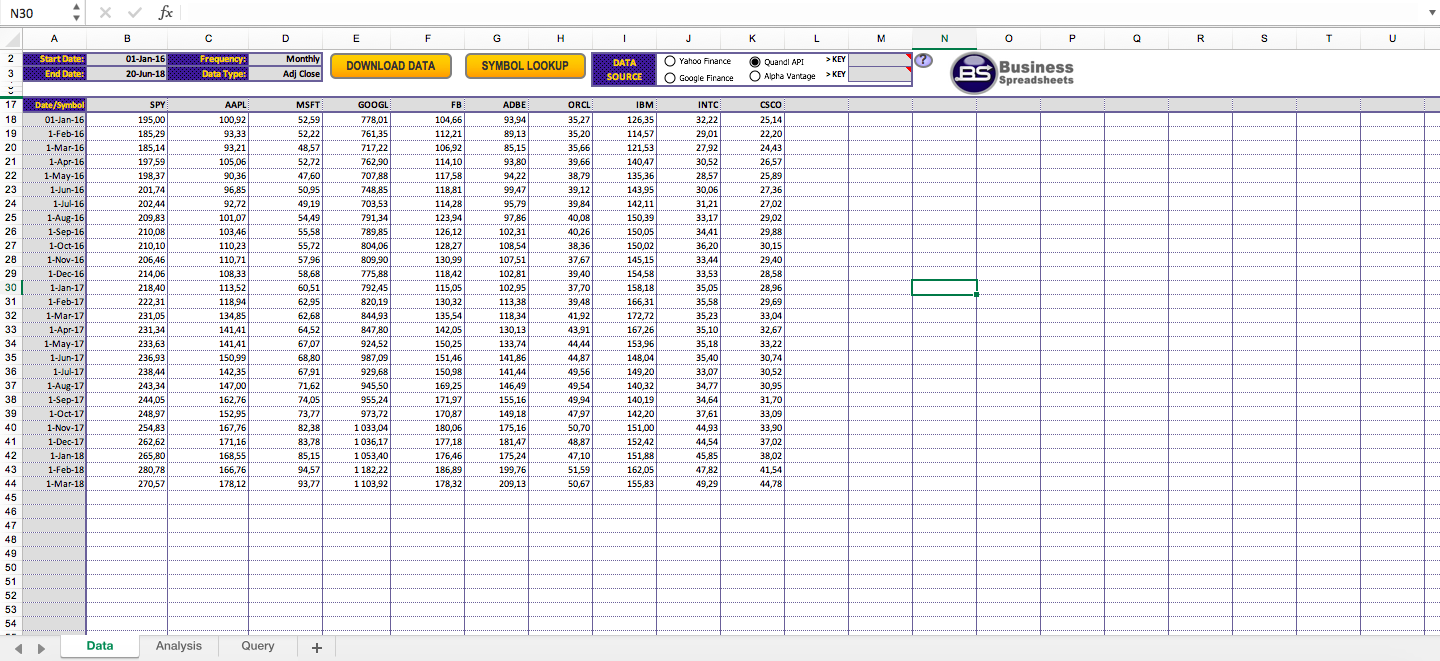Choose Alpha Vantage as data source
Screen dimensions: 1440x661
(x=755, y=77)
